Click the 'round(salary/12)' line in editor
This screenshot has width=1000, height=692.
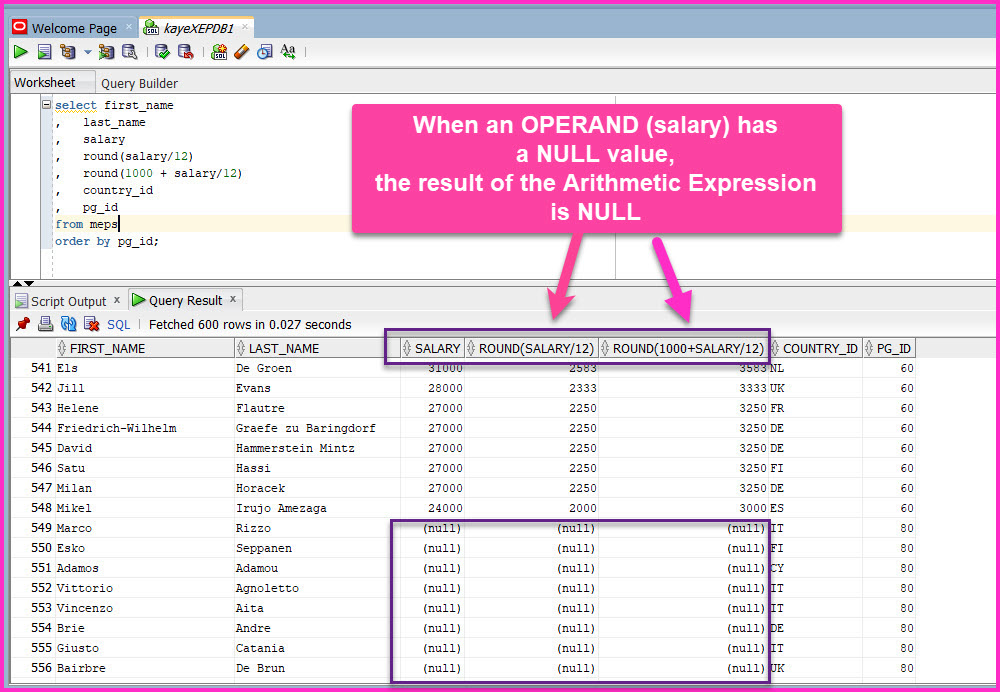point(138,156)
